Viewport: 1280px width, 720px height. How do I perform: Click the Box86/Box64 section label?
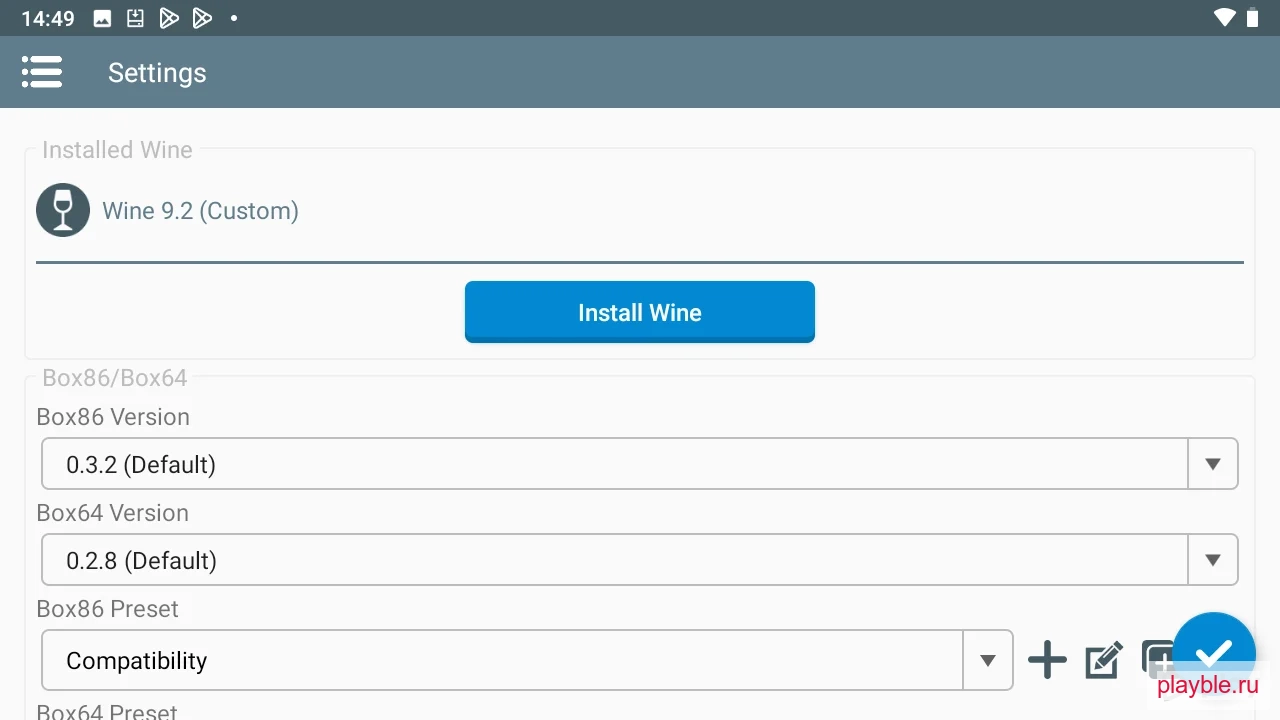(115, 378)
